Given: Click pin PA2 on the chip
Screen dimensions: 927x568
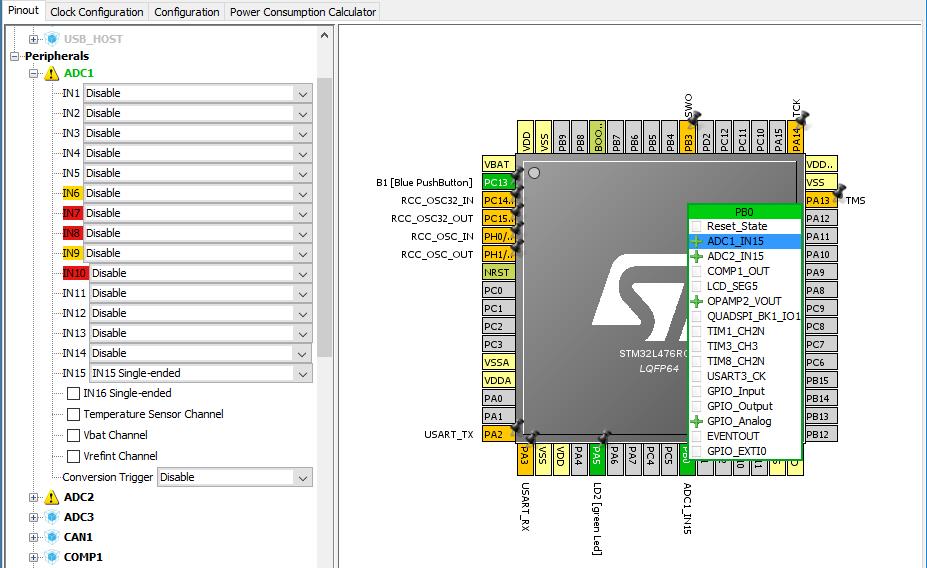Looking at the screenshot, I should [499, 434].
